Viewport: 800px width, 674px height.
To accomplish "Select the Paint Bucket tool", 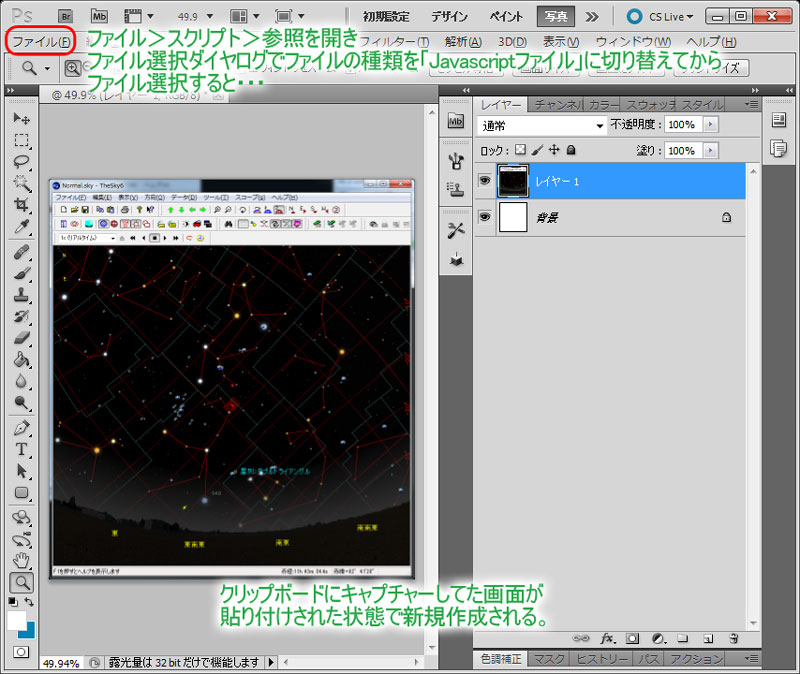I will point(21,360).
